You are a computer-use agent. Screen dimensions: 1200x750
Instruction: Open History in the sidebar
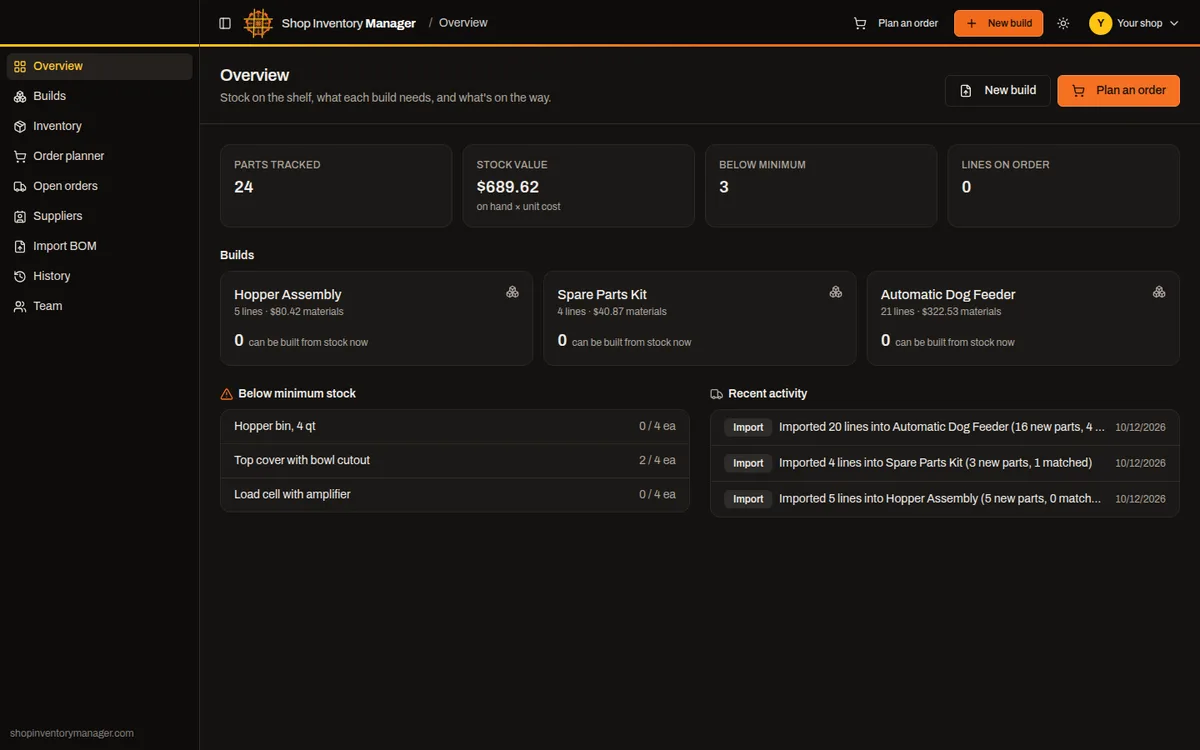point(99,276)
